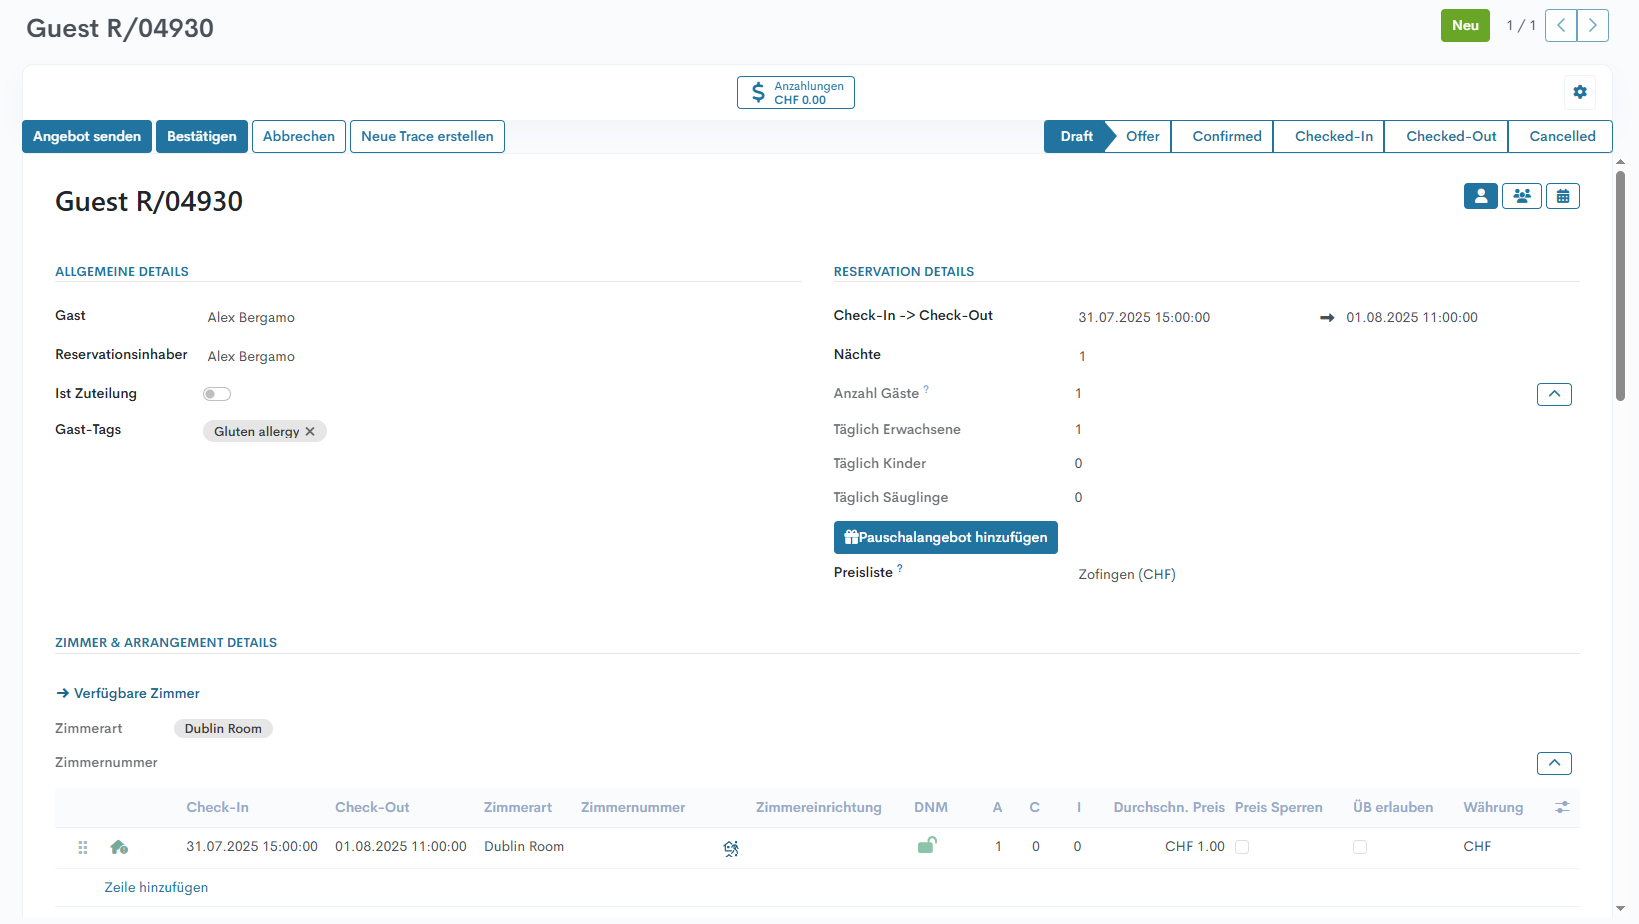Enable the ÜB erlauben checkbox

[1360, 847]
